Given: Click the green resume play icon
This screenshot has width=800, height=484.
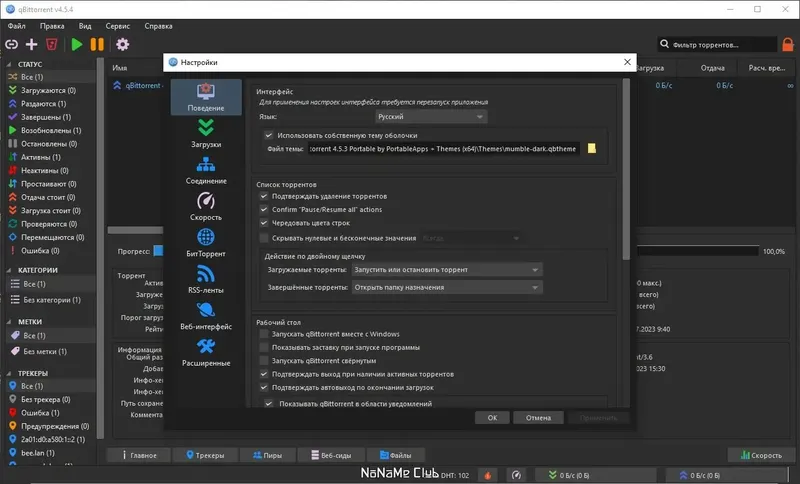Looking at the screenshot, I should coord(77,44).
